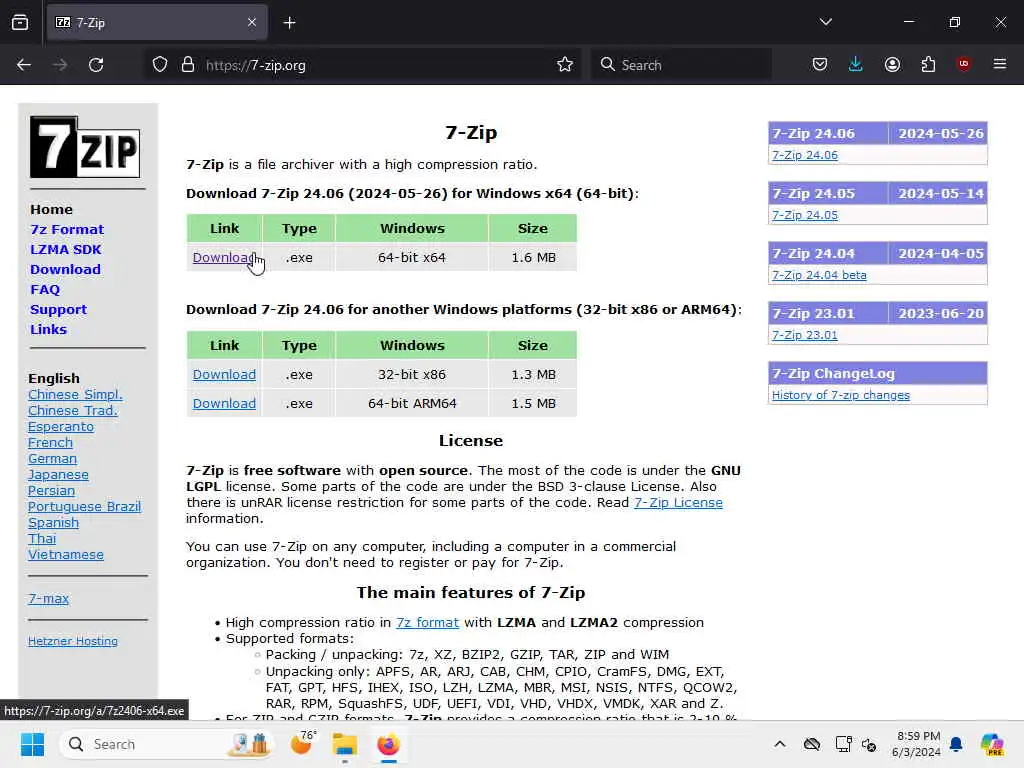Switch language to German
Viewport: 1024px width, 768px height.
[52, 458]
